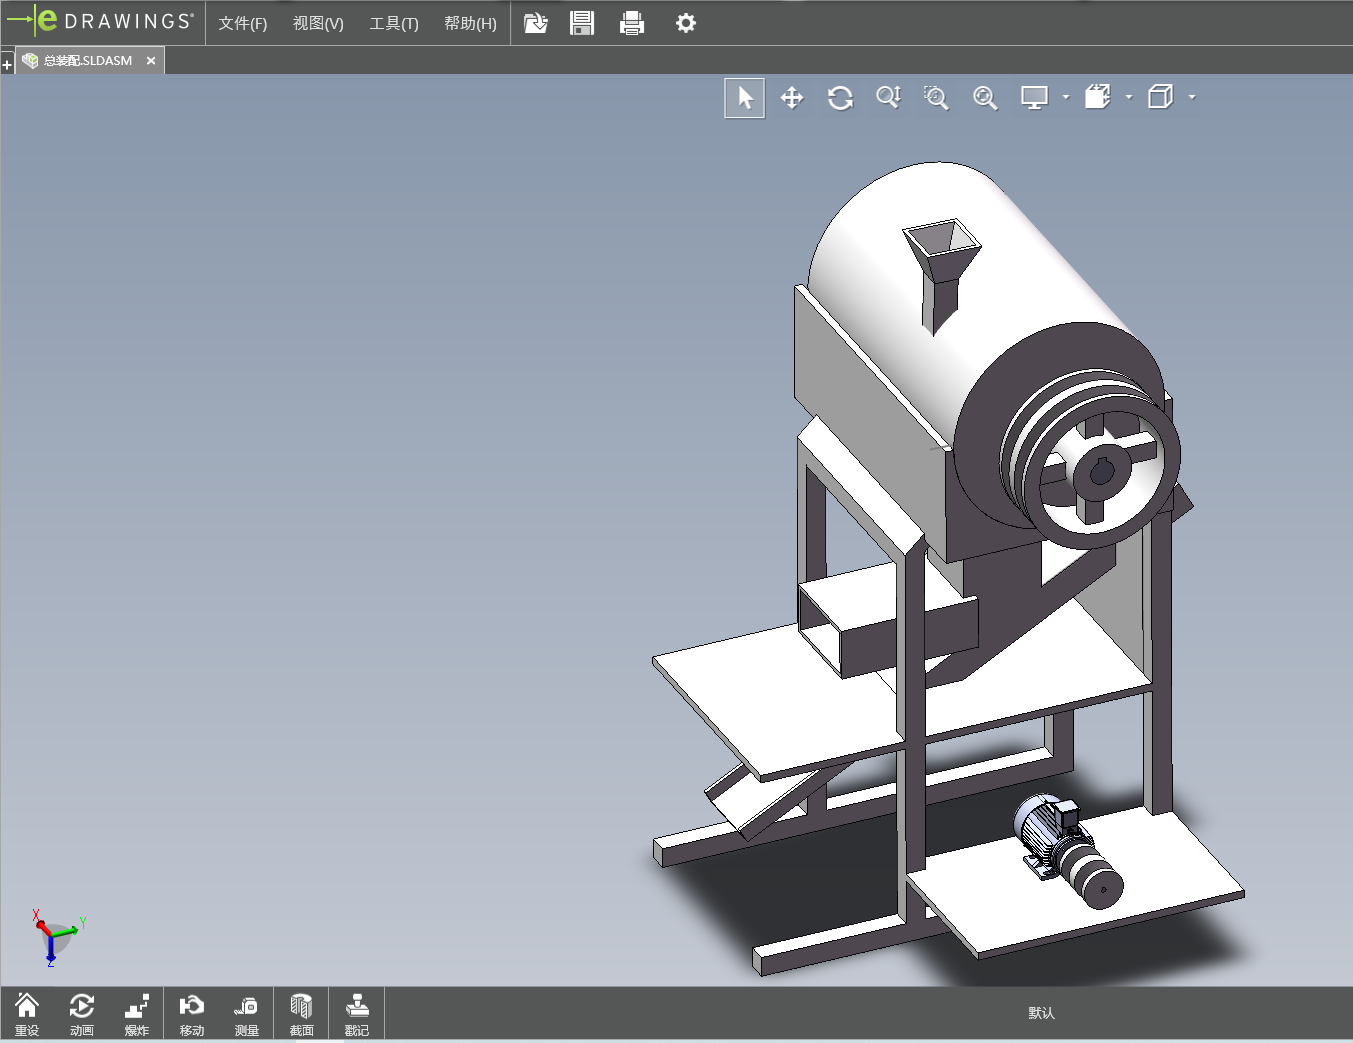The image size is (1353, 1043).
Task: Click the Zoom to Fit icon
Action: (985, 98)
